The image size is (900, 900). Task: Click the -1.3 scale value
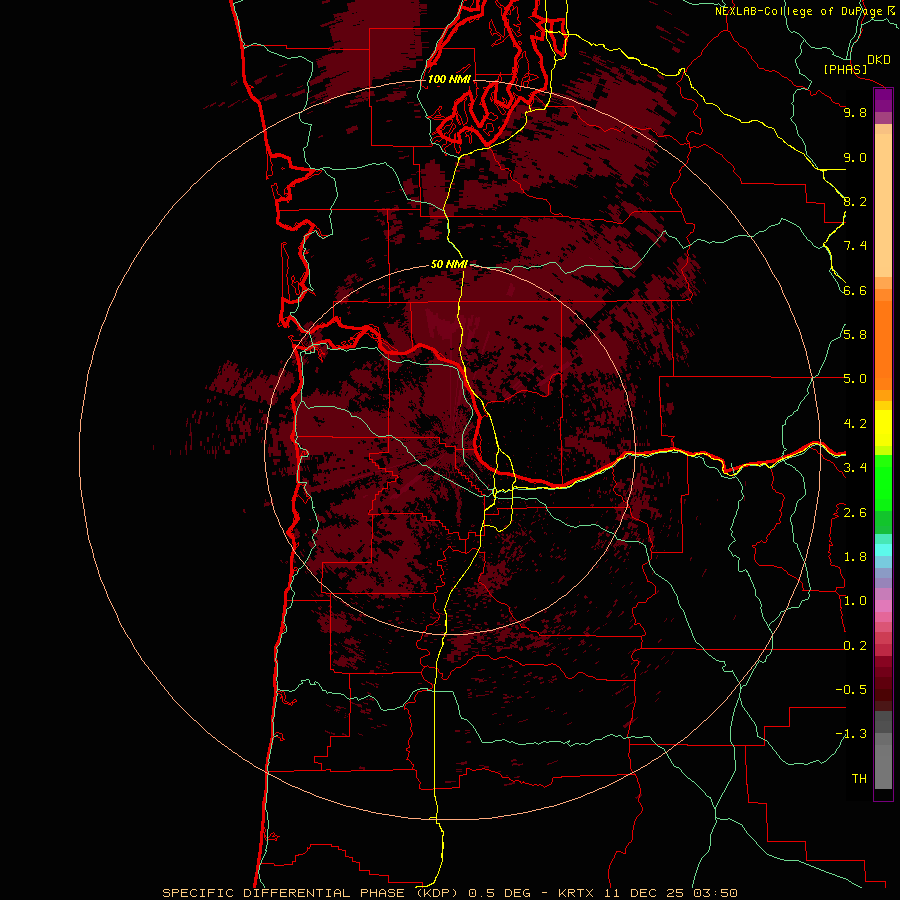coord(851,734)
